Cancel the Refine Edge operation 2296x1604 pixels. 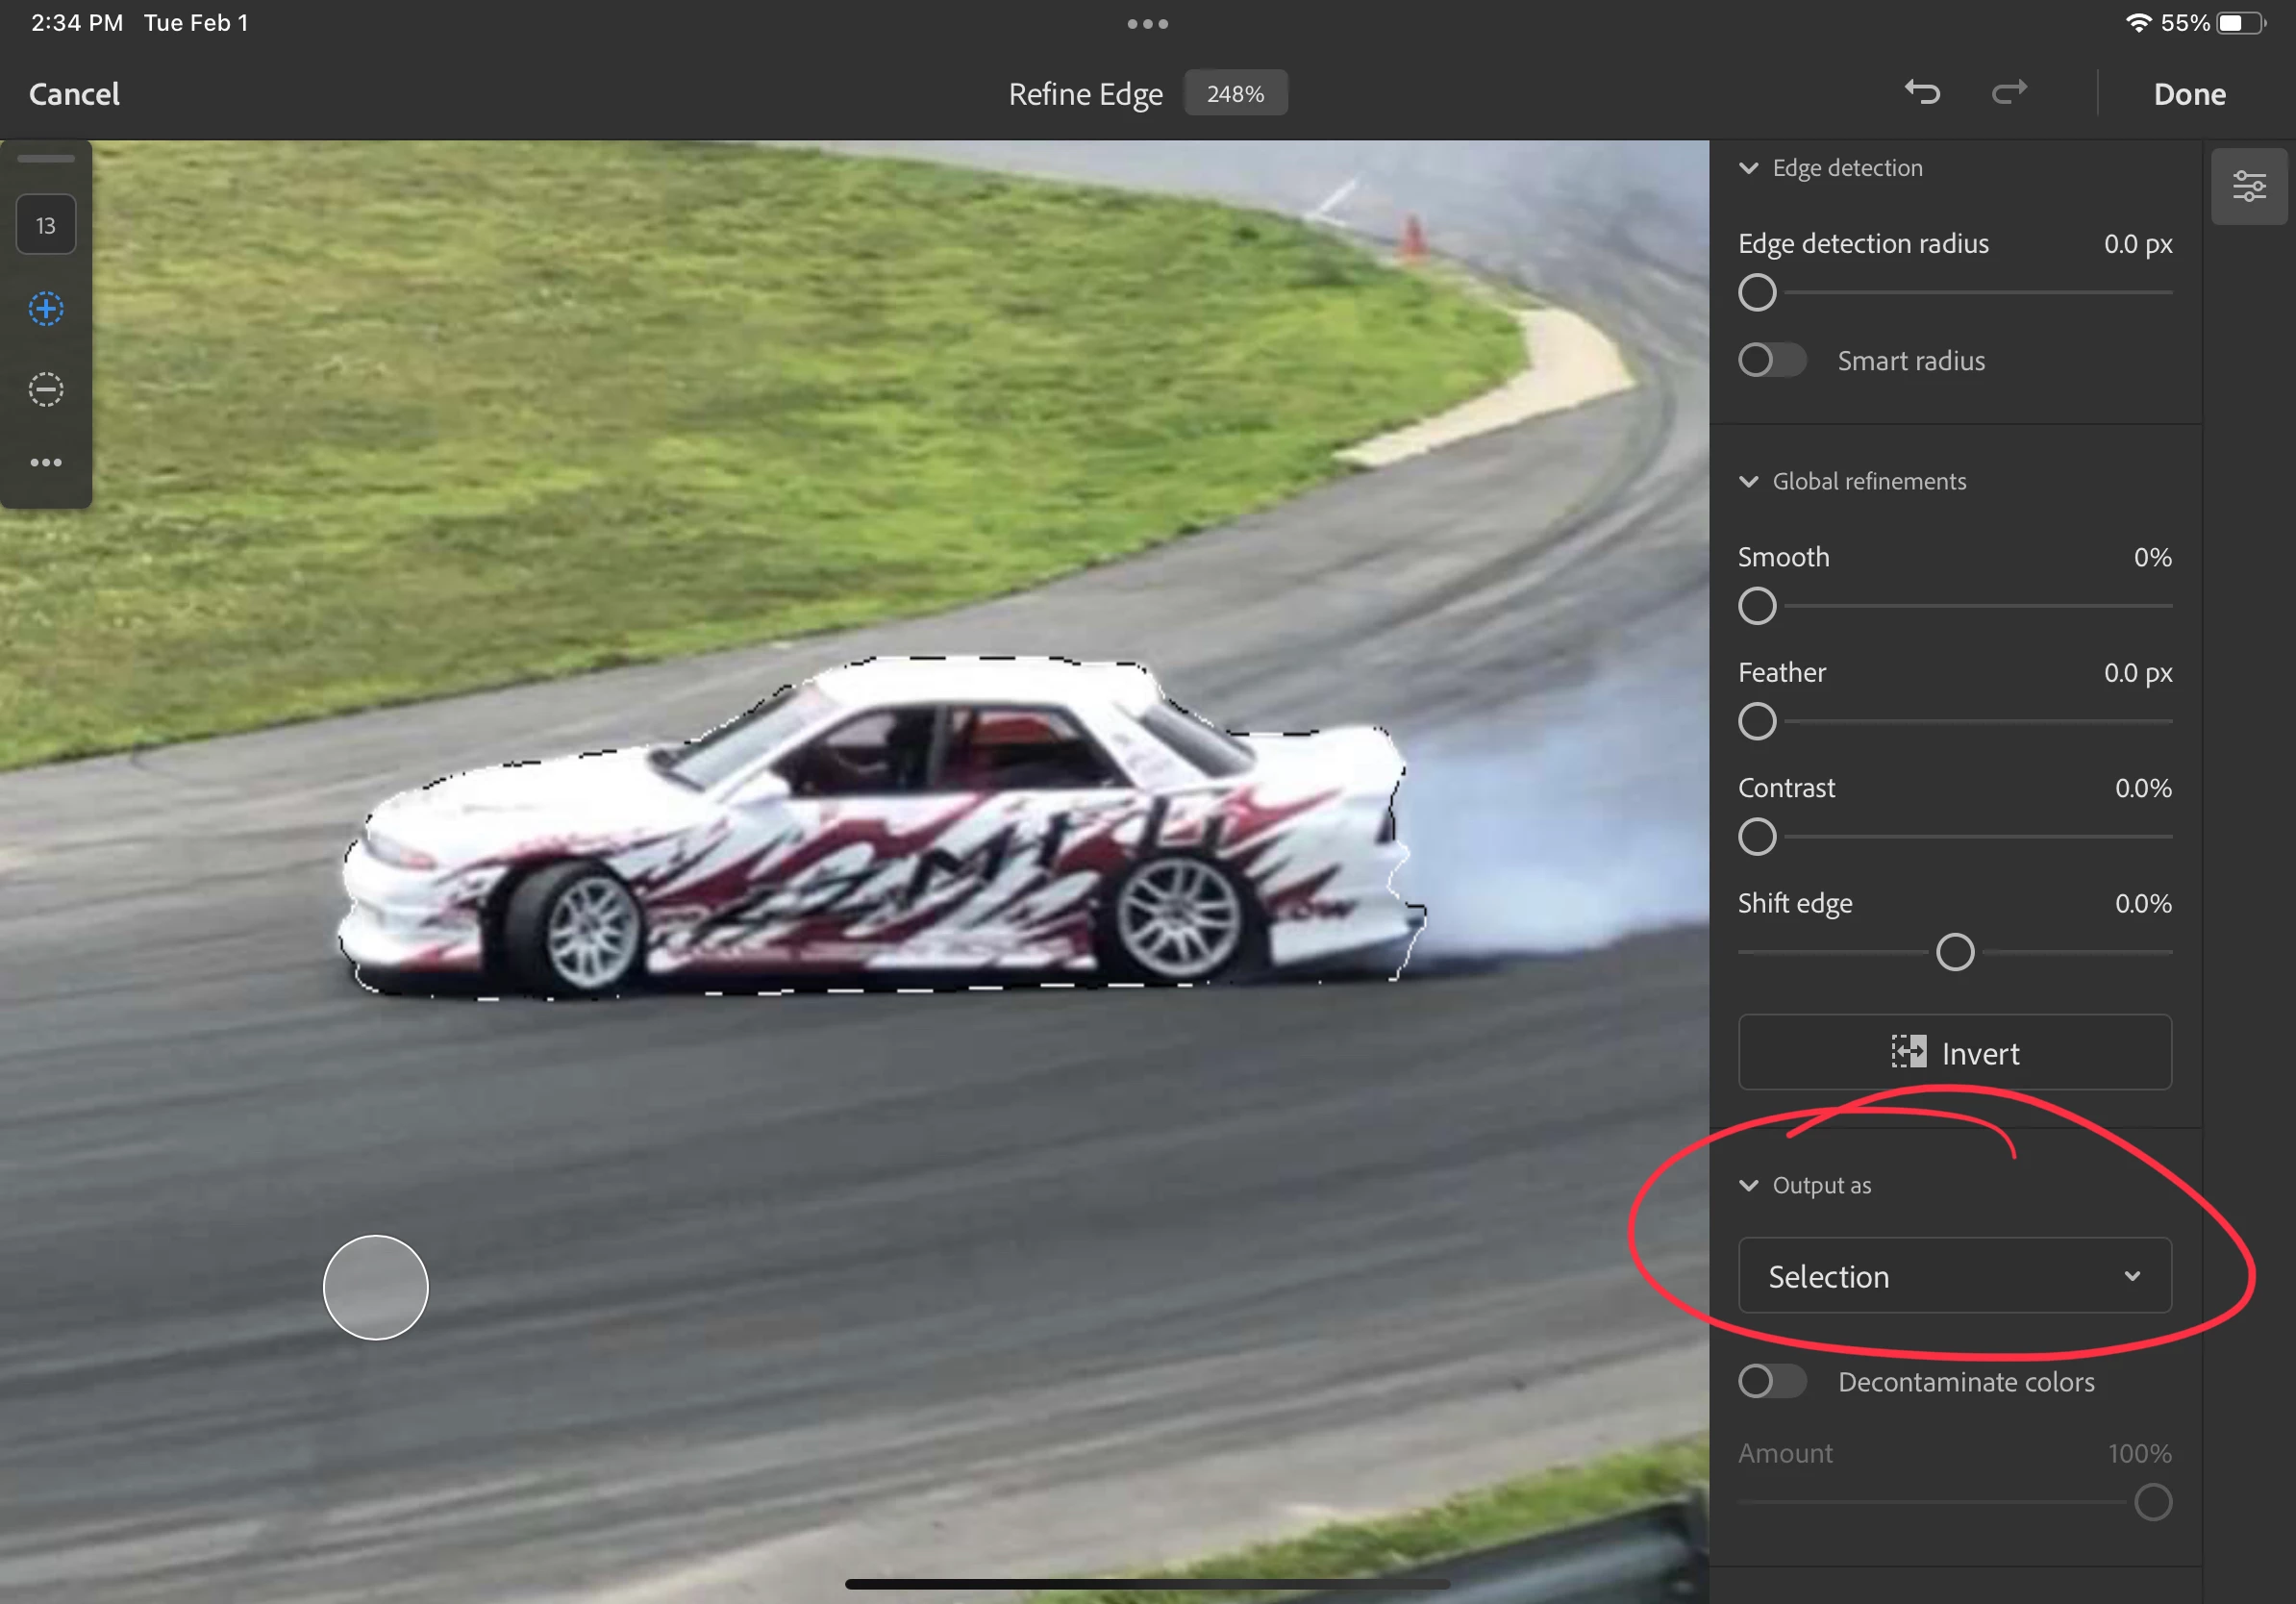(x=74, y=94)
